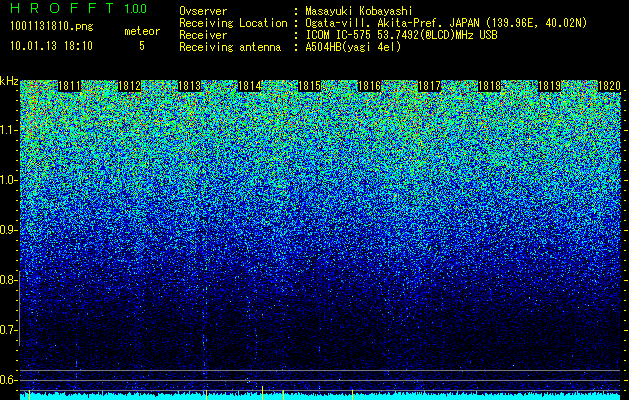Click the 1813 time label
This screenshot has width=629, height=400.
(x=189, y=86)
